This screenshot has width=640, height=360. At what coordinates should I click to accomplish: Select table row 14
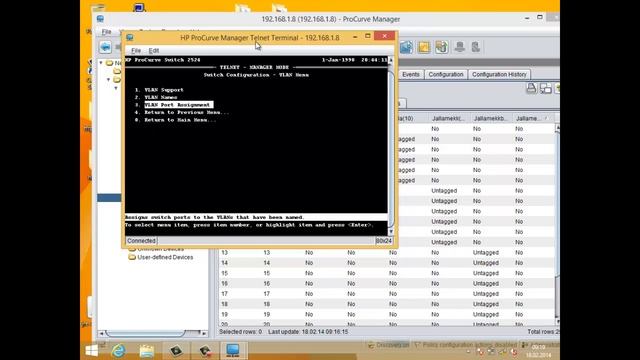click(x=387, y=263)
